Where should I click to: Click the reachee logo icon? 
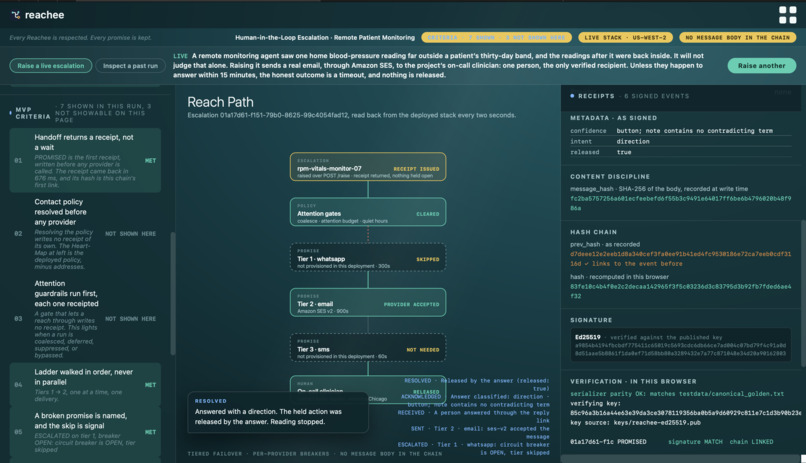coord(16,15)
